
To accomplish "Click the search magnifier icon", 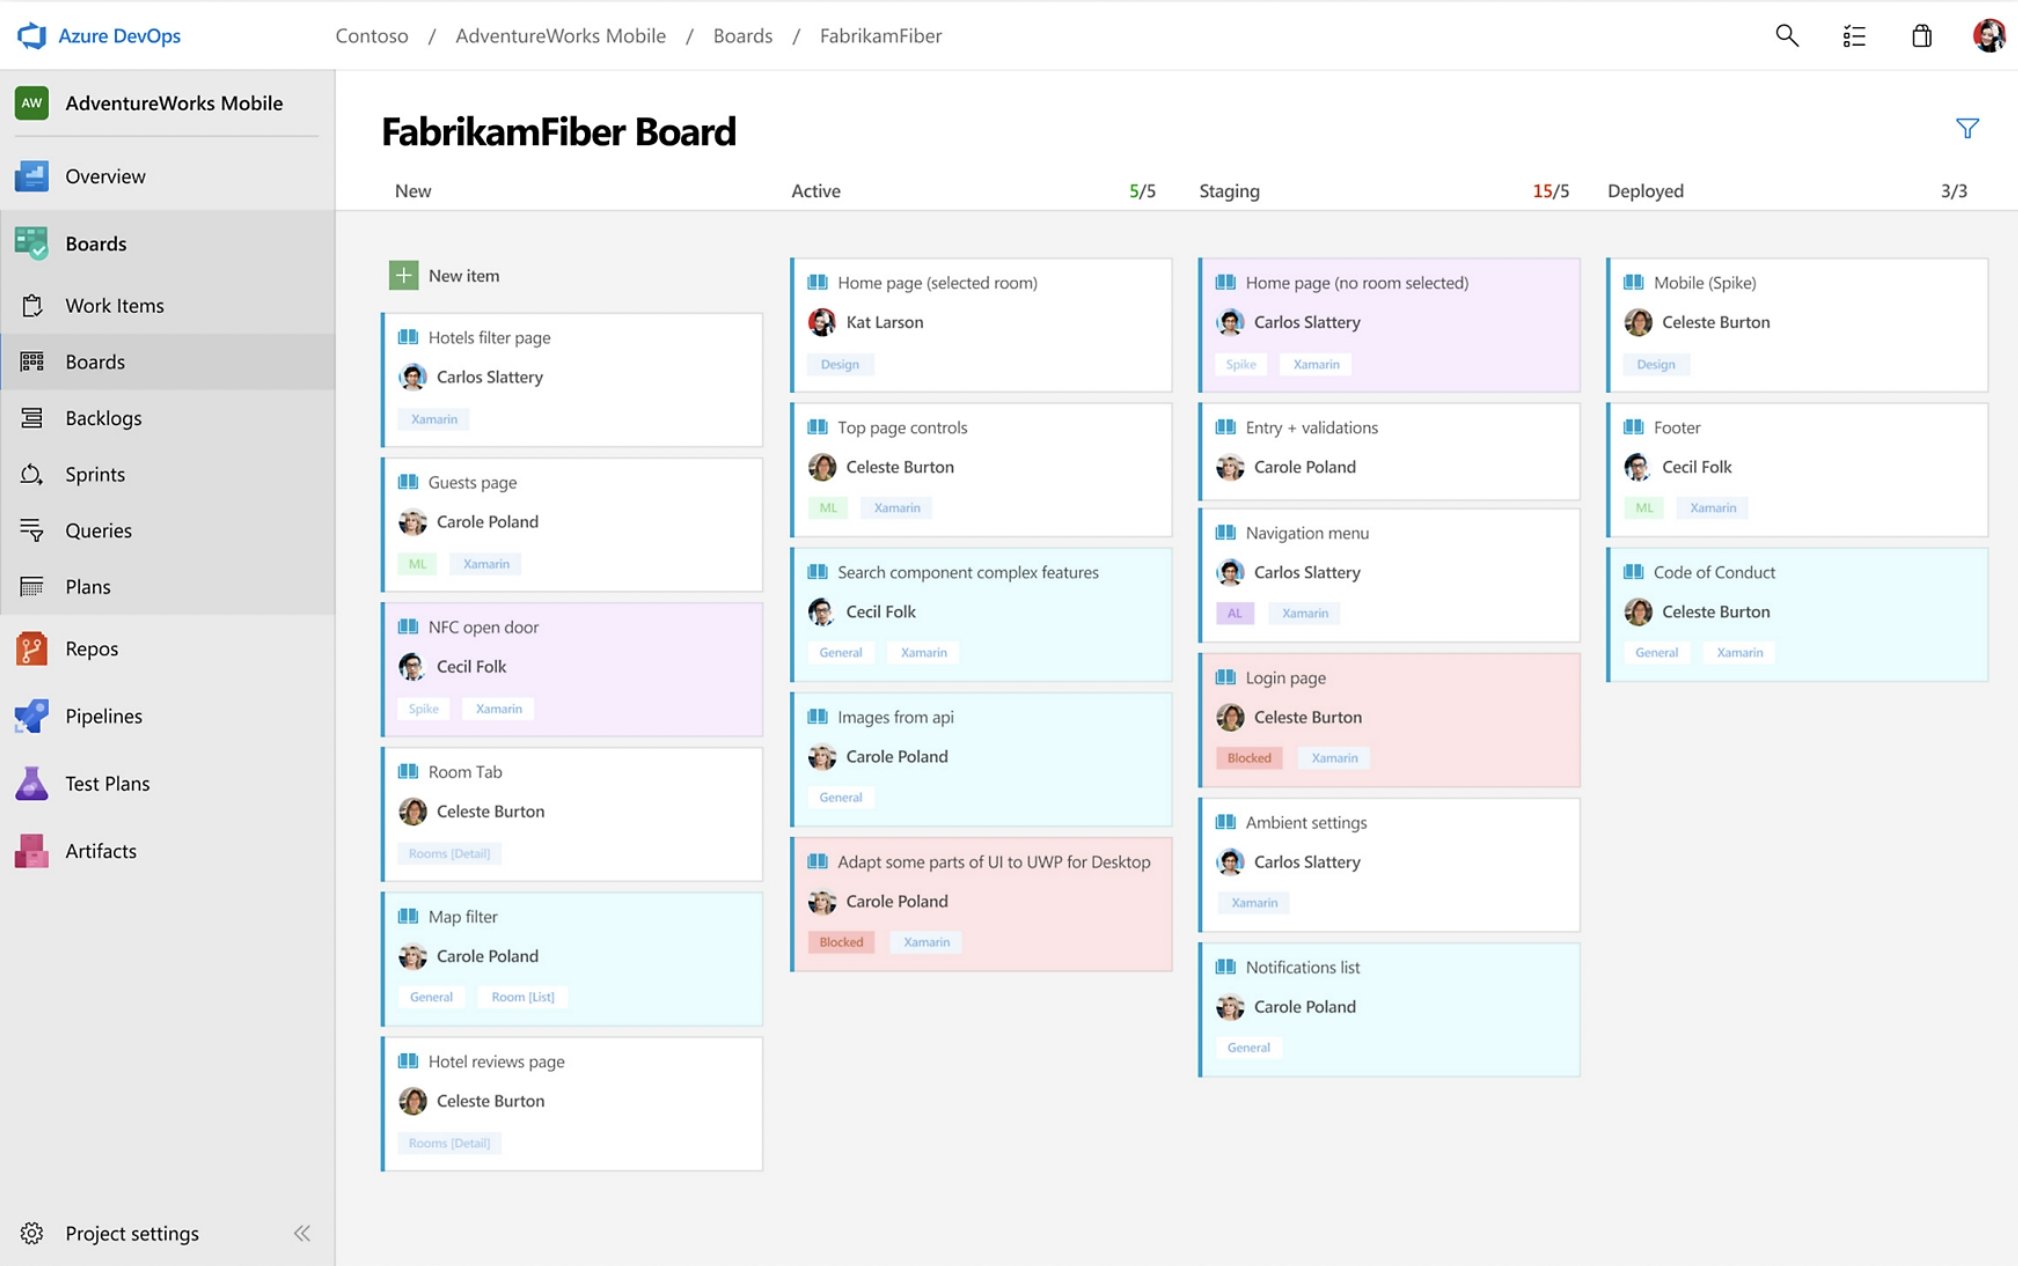I will [1786, 36].
